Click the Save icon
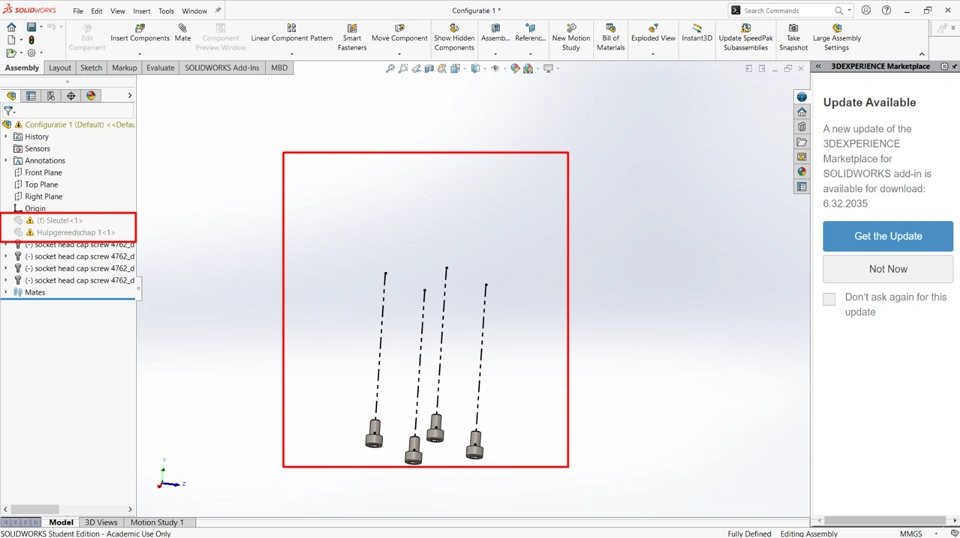Image resolution: width=960 pixels, height=538 pixels. click(31, 27)
